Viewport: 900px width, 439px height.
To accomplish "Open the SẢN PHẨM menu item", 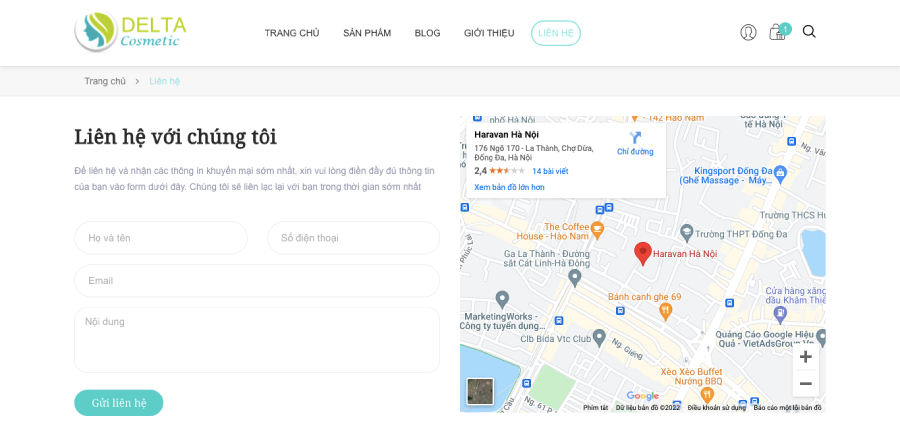I will 367,33.
